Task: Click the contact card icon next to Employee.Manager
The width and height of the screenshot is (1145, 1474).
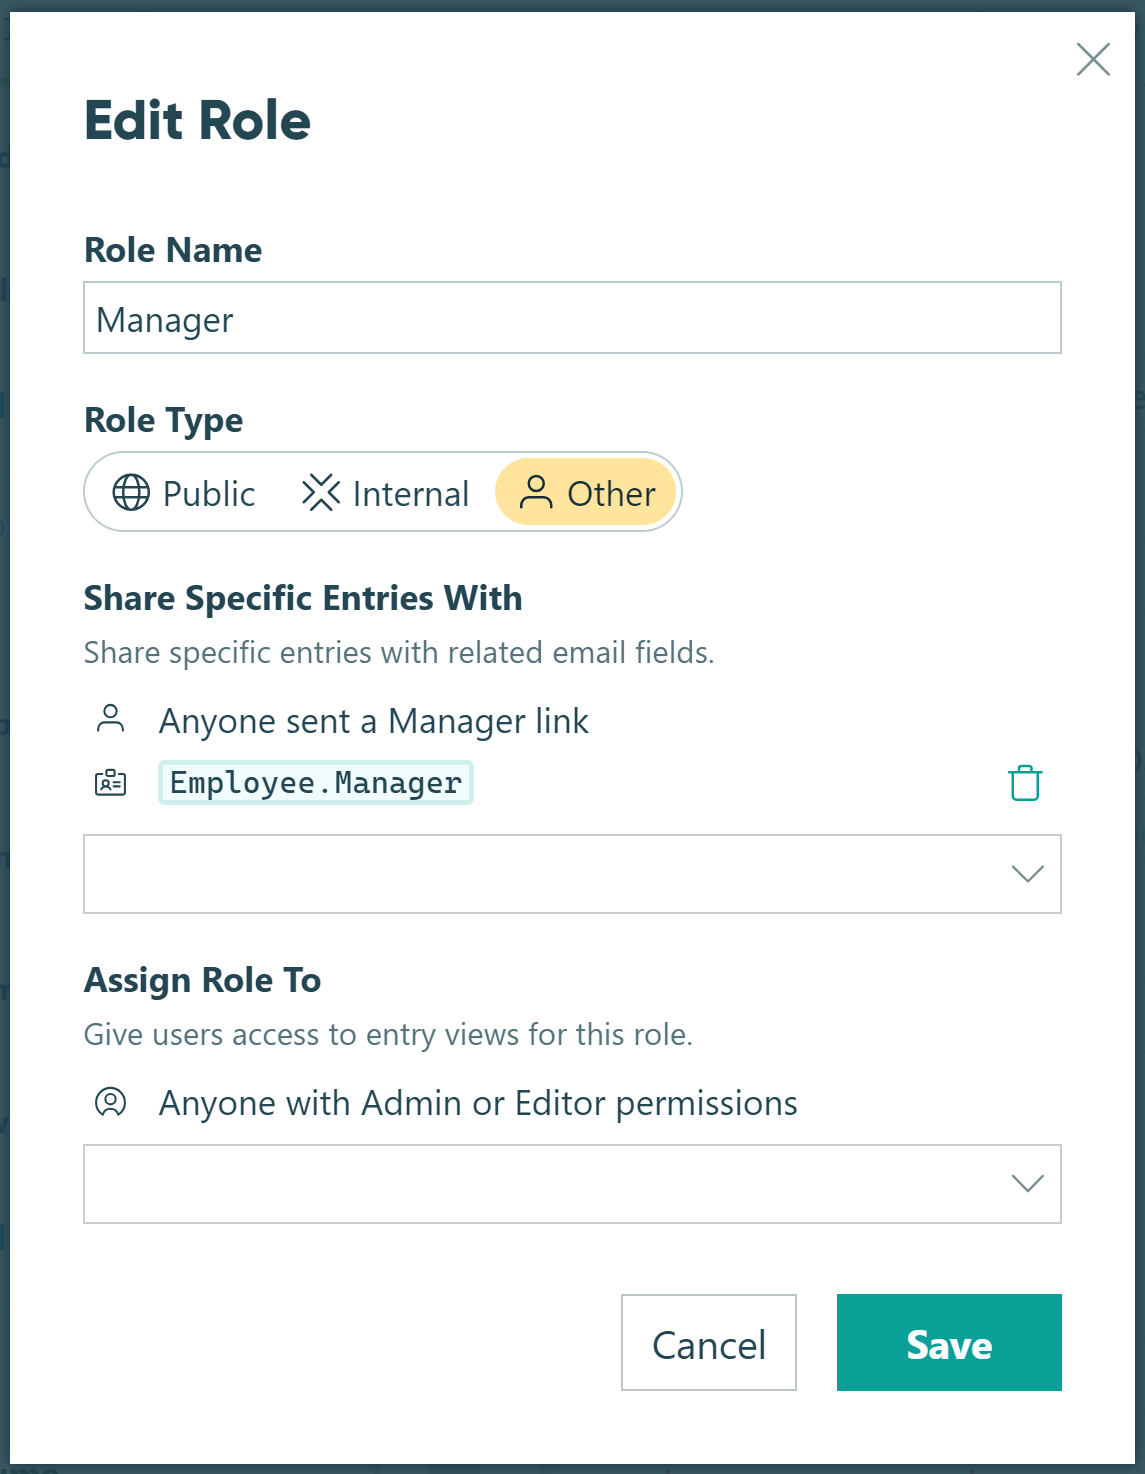Action: click(110, 783)
